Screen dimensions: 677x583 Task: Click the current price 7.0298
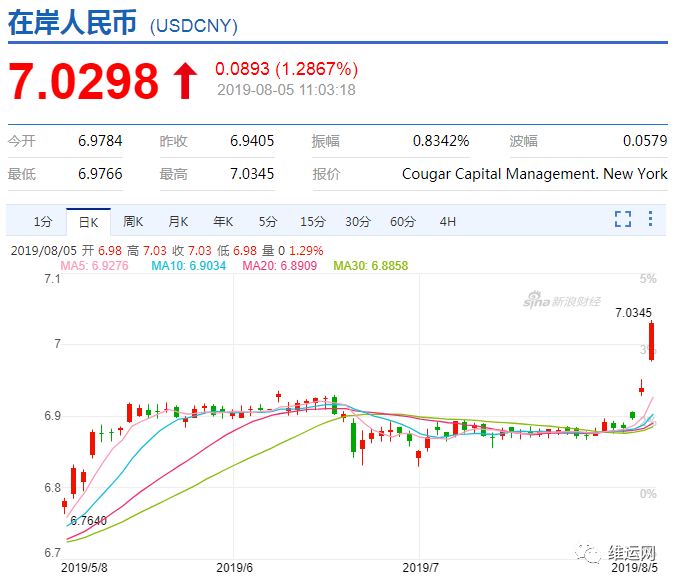coord(83,81)
